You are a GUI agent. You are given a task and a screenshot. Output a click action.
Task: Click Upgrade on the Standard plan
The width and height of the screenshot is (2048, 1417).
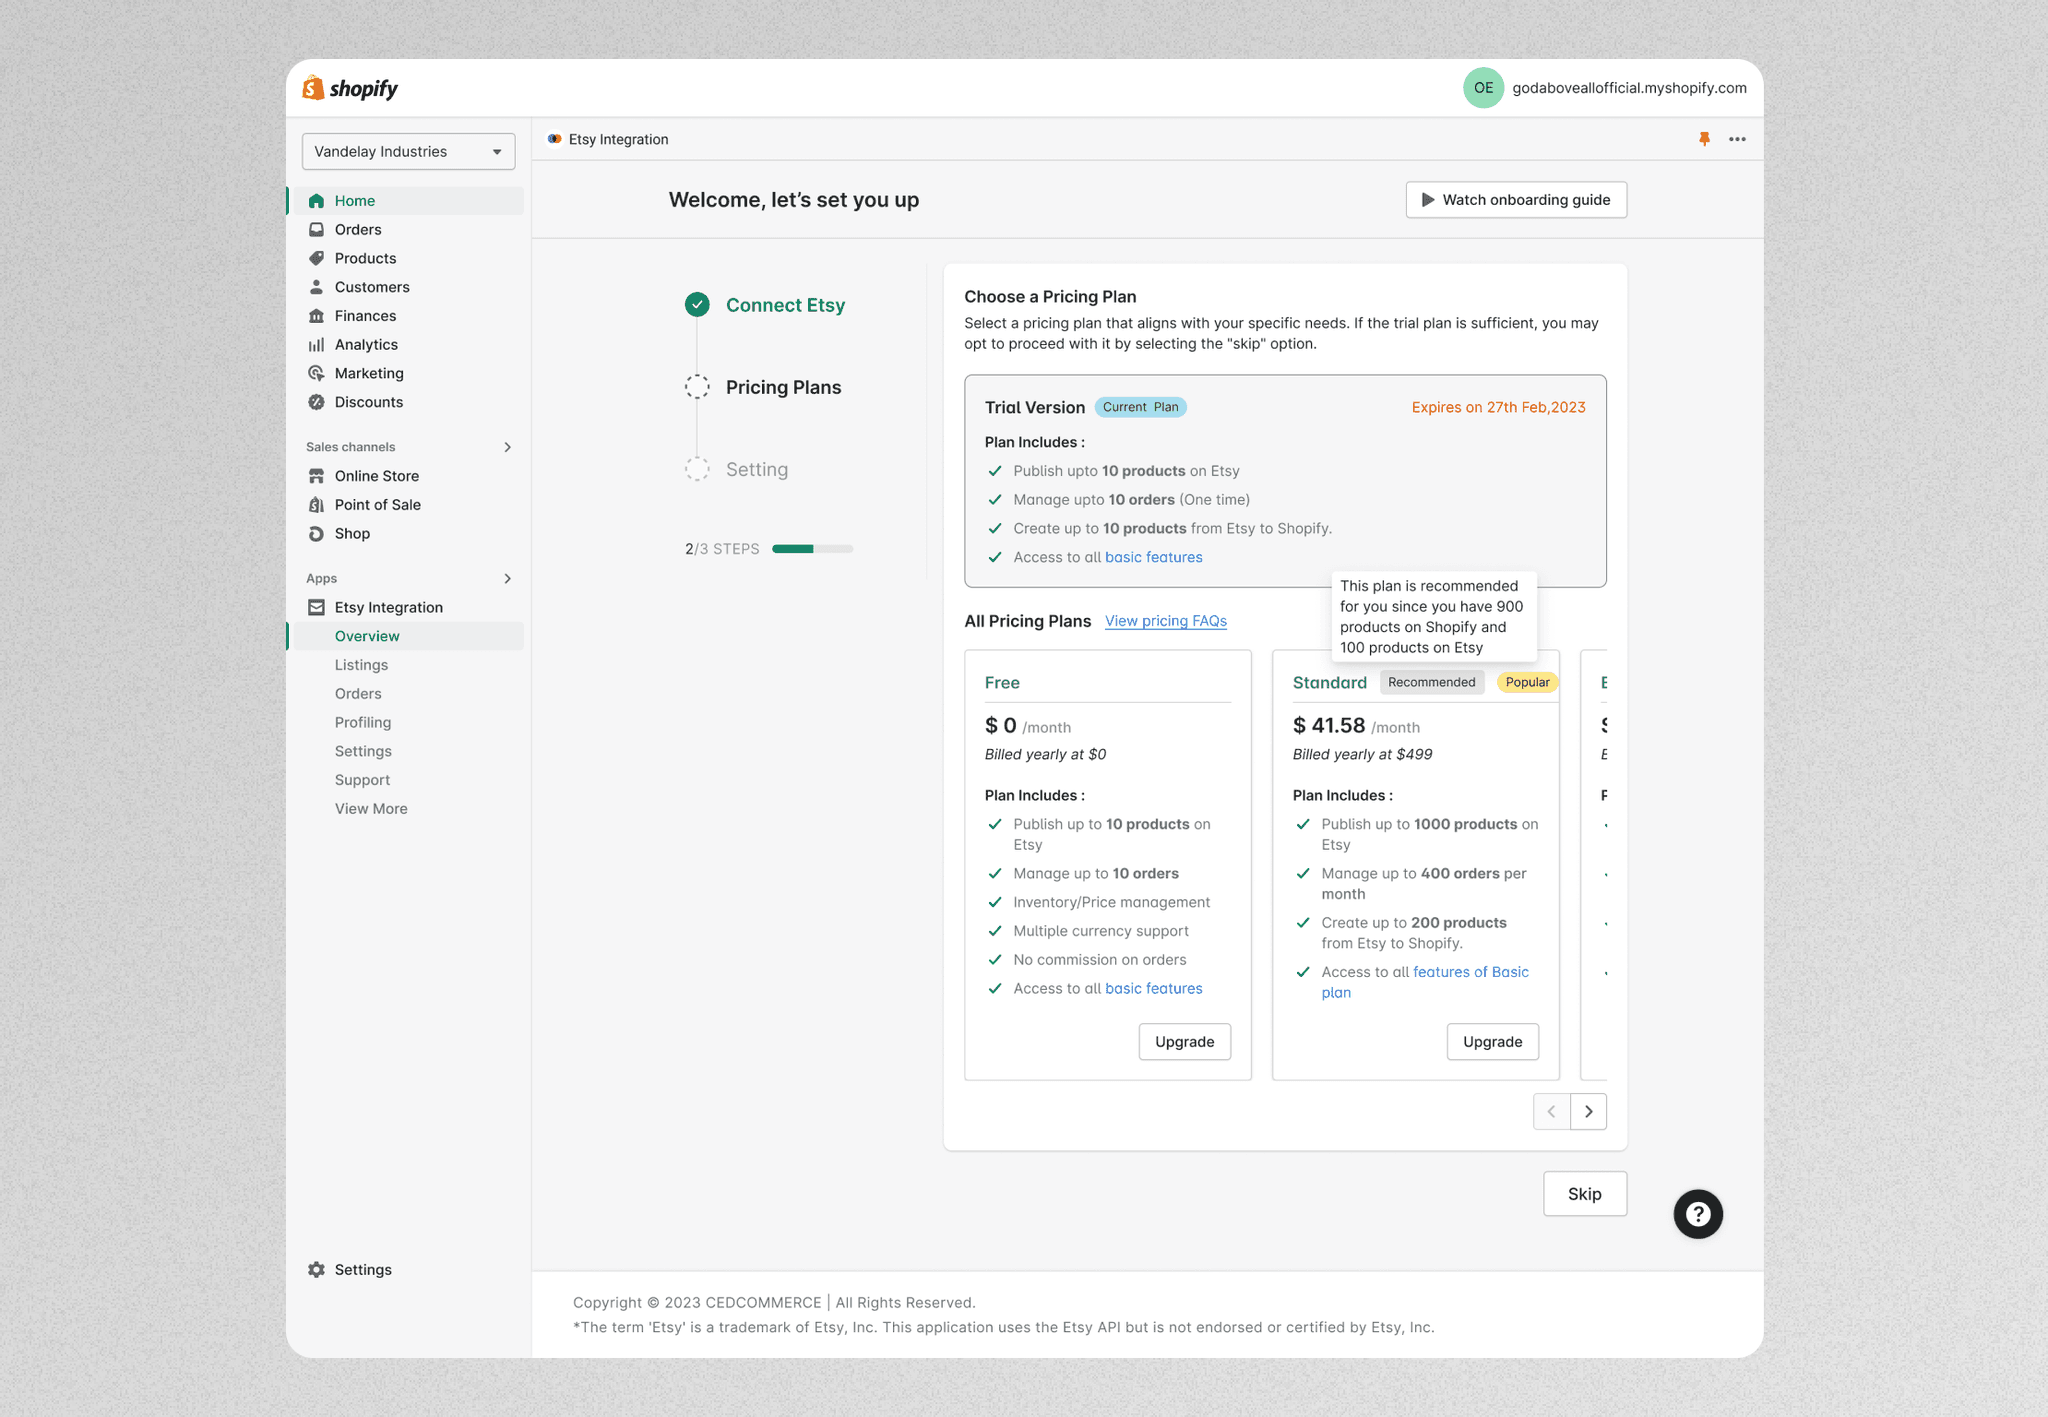1492,1041
